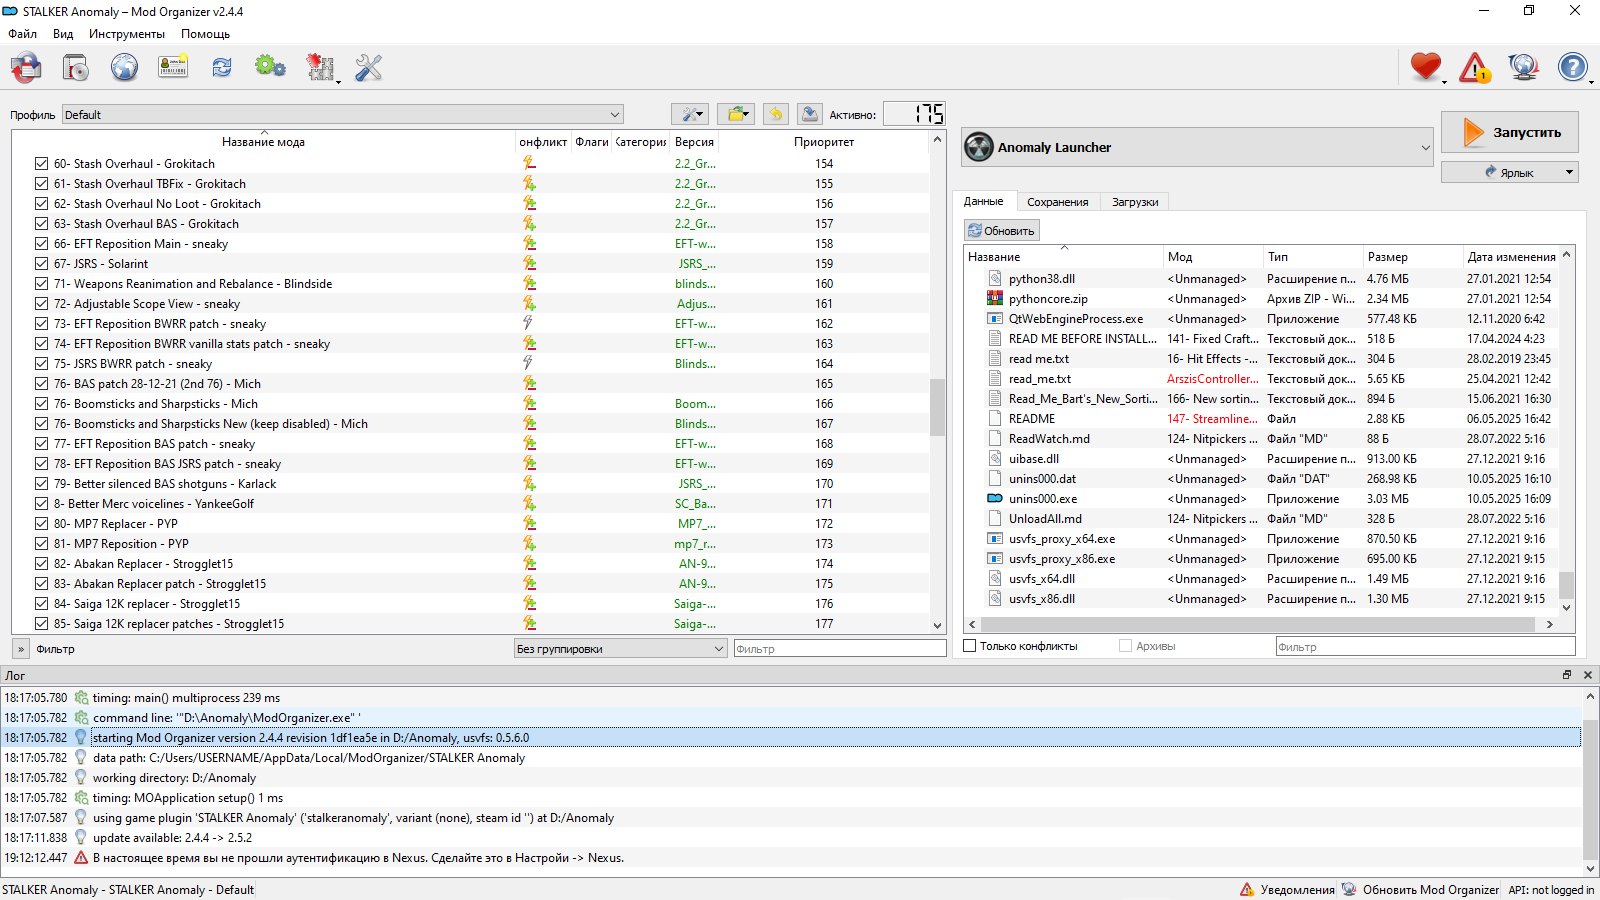The width and height of the screenshot is (1600, 900).
Task: Click the Запустить run button
Action: pyautogui.click(x=1509, y=132)
